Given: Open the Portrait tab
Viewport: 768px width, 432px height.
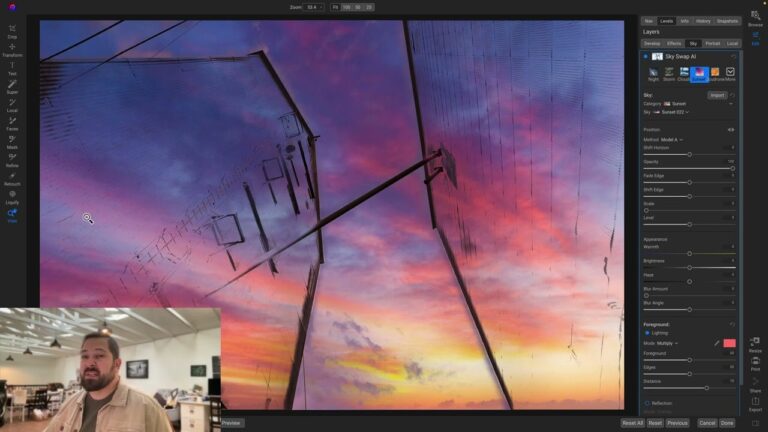Looking at the screenshot, I should pyautogui.click(x=713, y=44).
